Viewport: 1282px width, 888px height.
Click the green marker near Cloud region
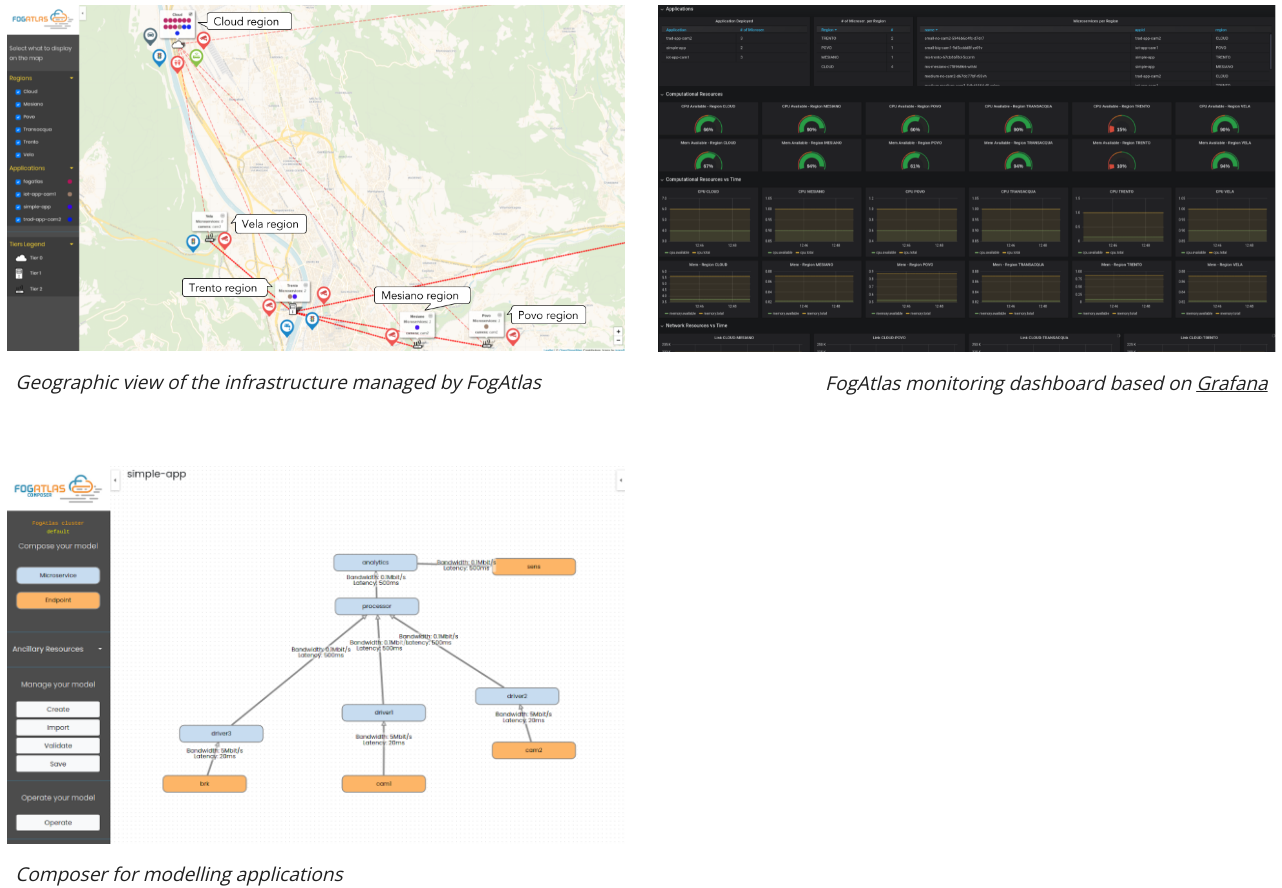pos(196,57)
